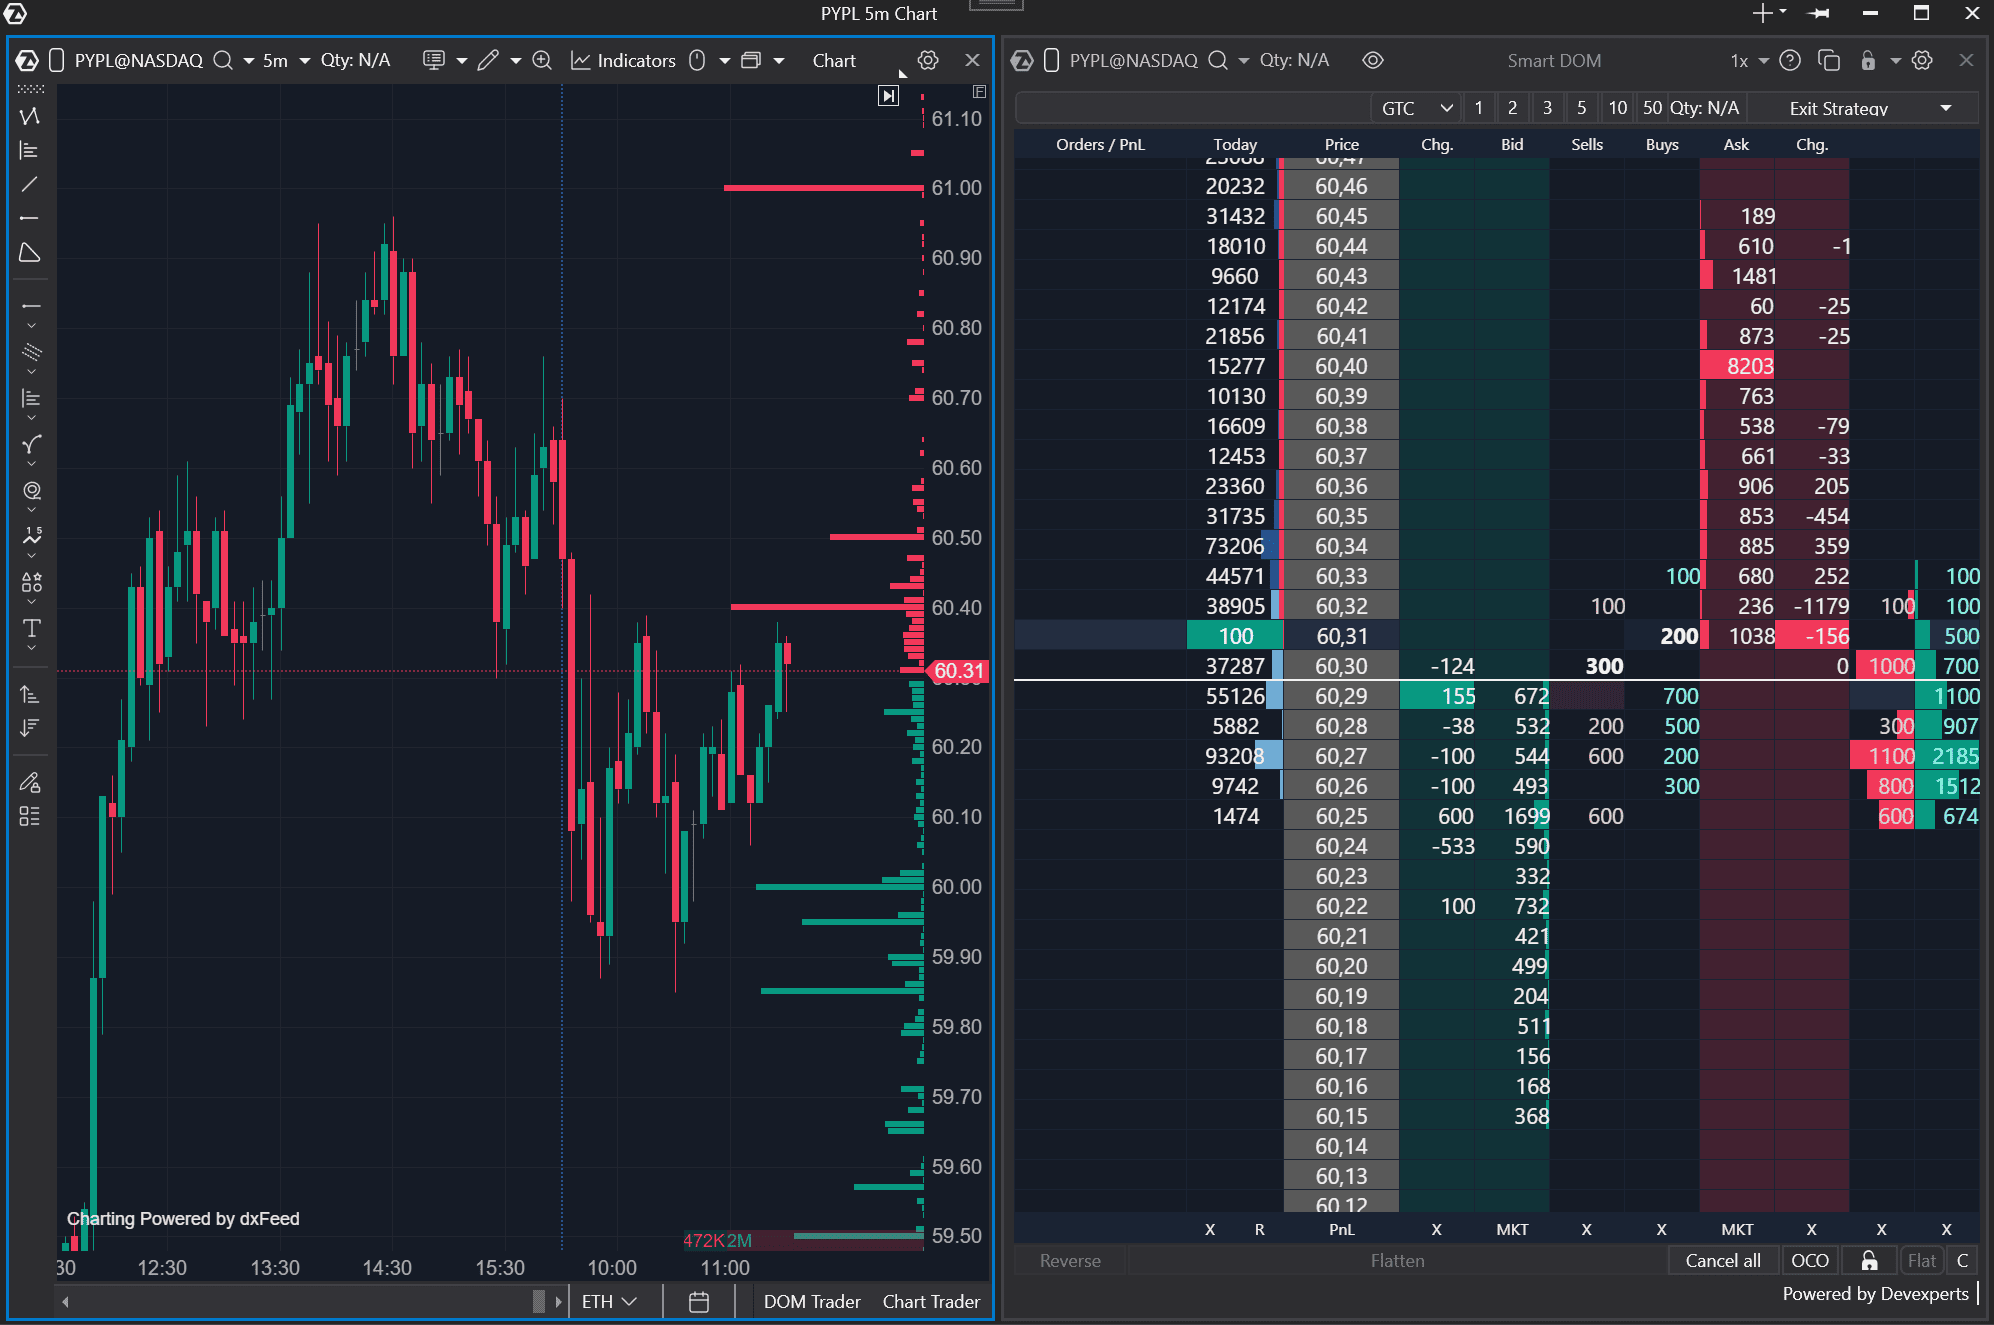Select the pencil drawing tool
The width and height of the screenshot is (1994, 1325).
[487, 60]
